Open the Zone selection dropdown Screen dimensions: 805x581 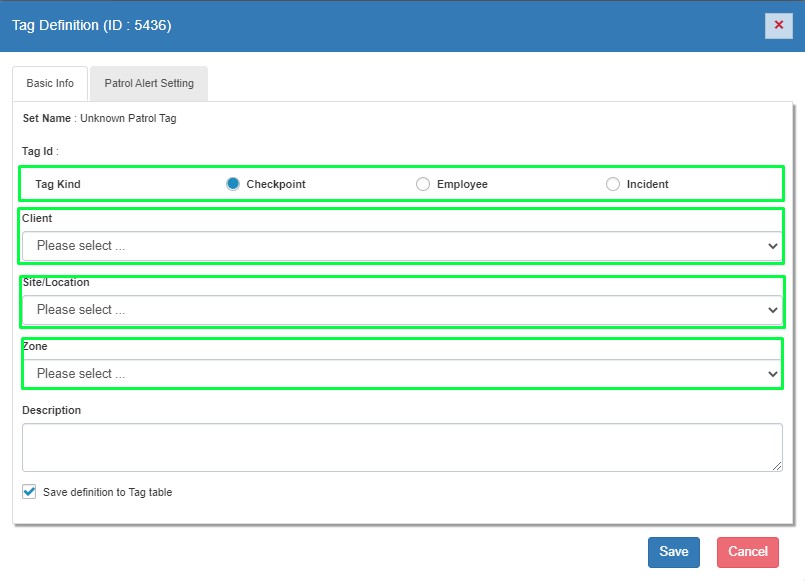click(x=400, y=374)
